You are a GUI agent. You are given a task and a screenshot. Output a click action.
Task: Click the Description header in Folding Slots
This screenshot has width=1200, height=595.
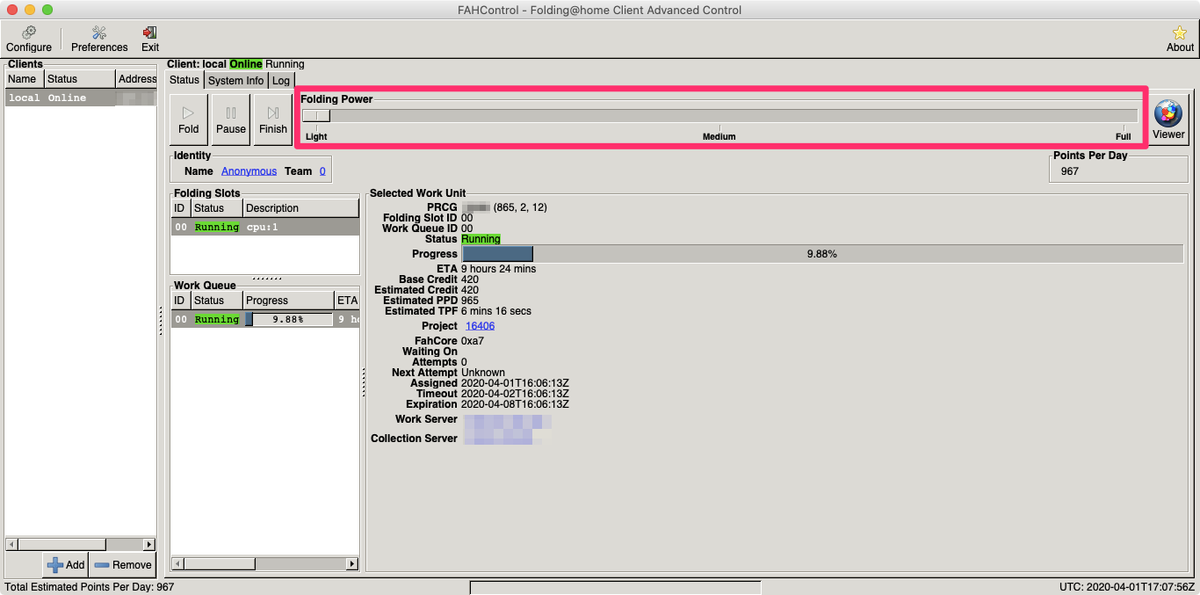pos(301,208)
